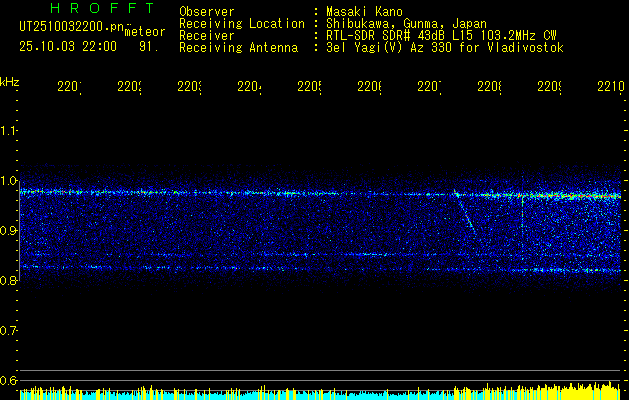Screen dimensions: 629x400
Task: Click the yellow intensity bar graph at bottom
Action: 321,392
